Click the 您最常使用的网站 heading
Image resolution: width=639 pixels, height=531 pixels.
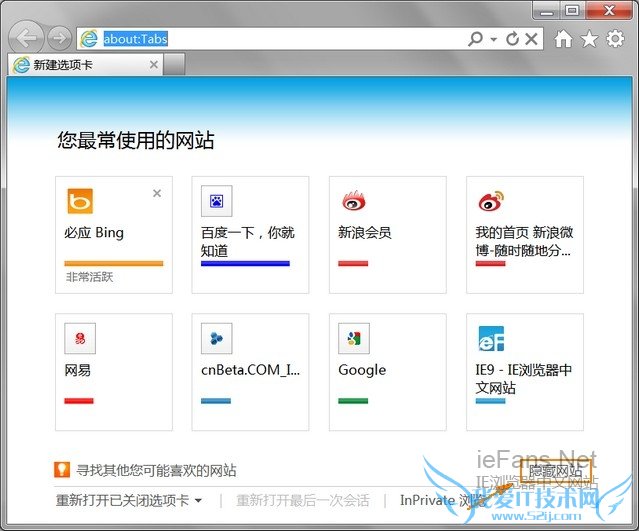[x=135, y=140]
